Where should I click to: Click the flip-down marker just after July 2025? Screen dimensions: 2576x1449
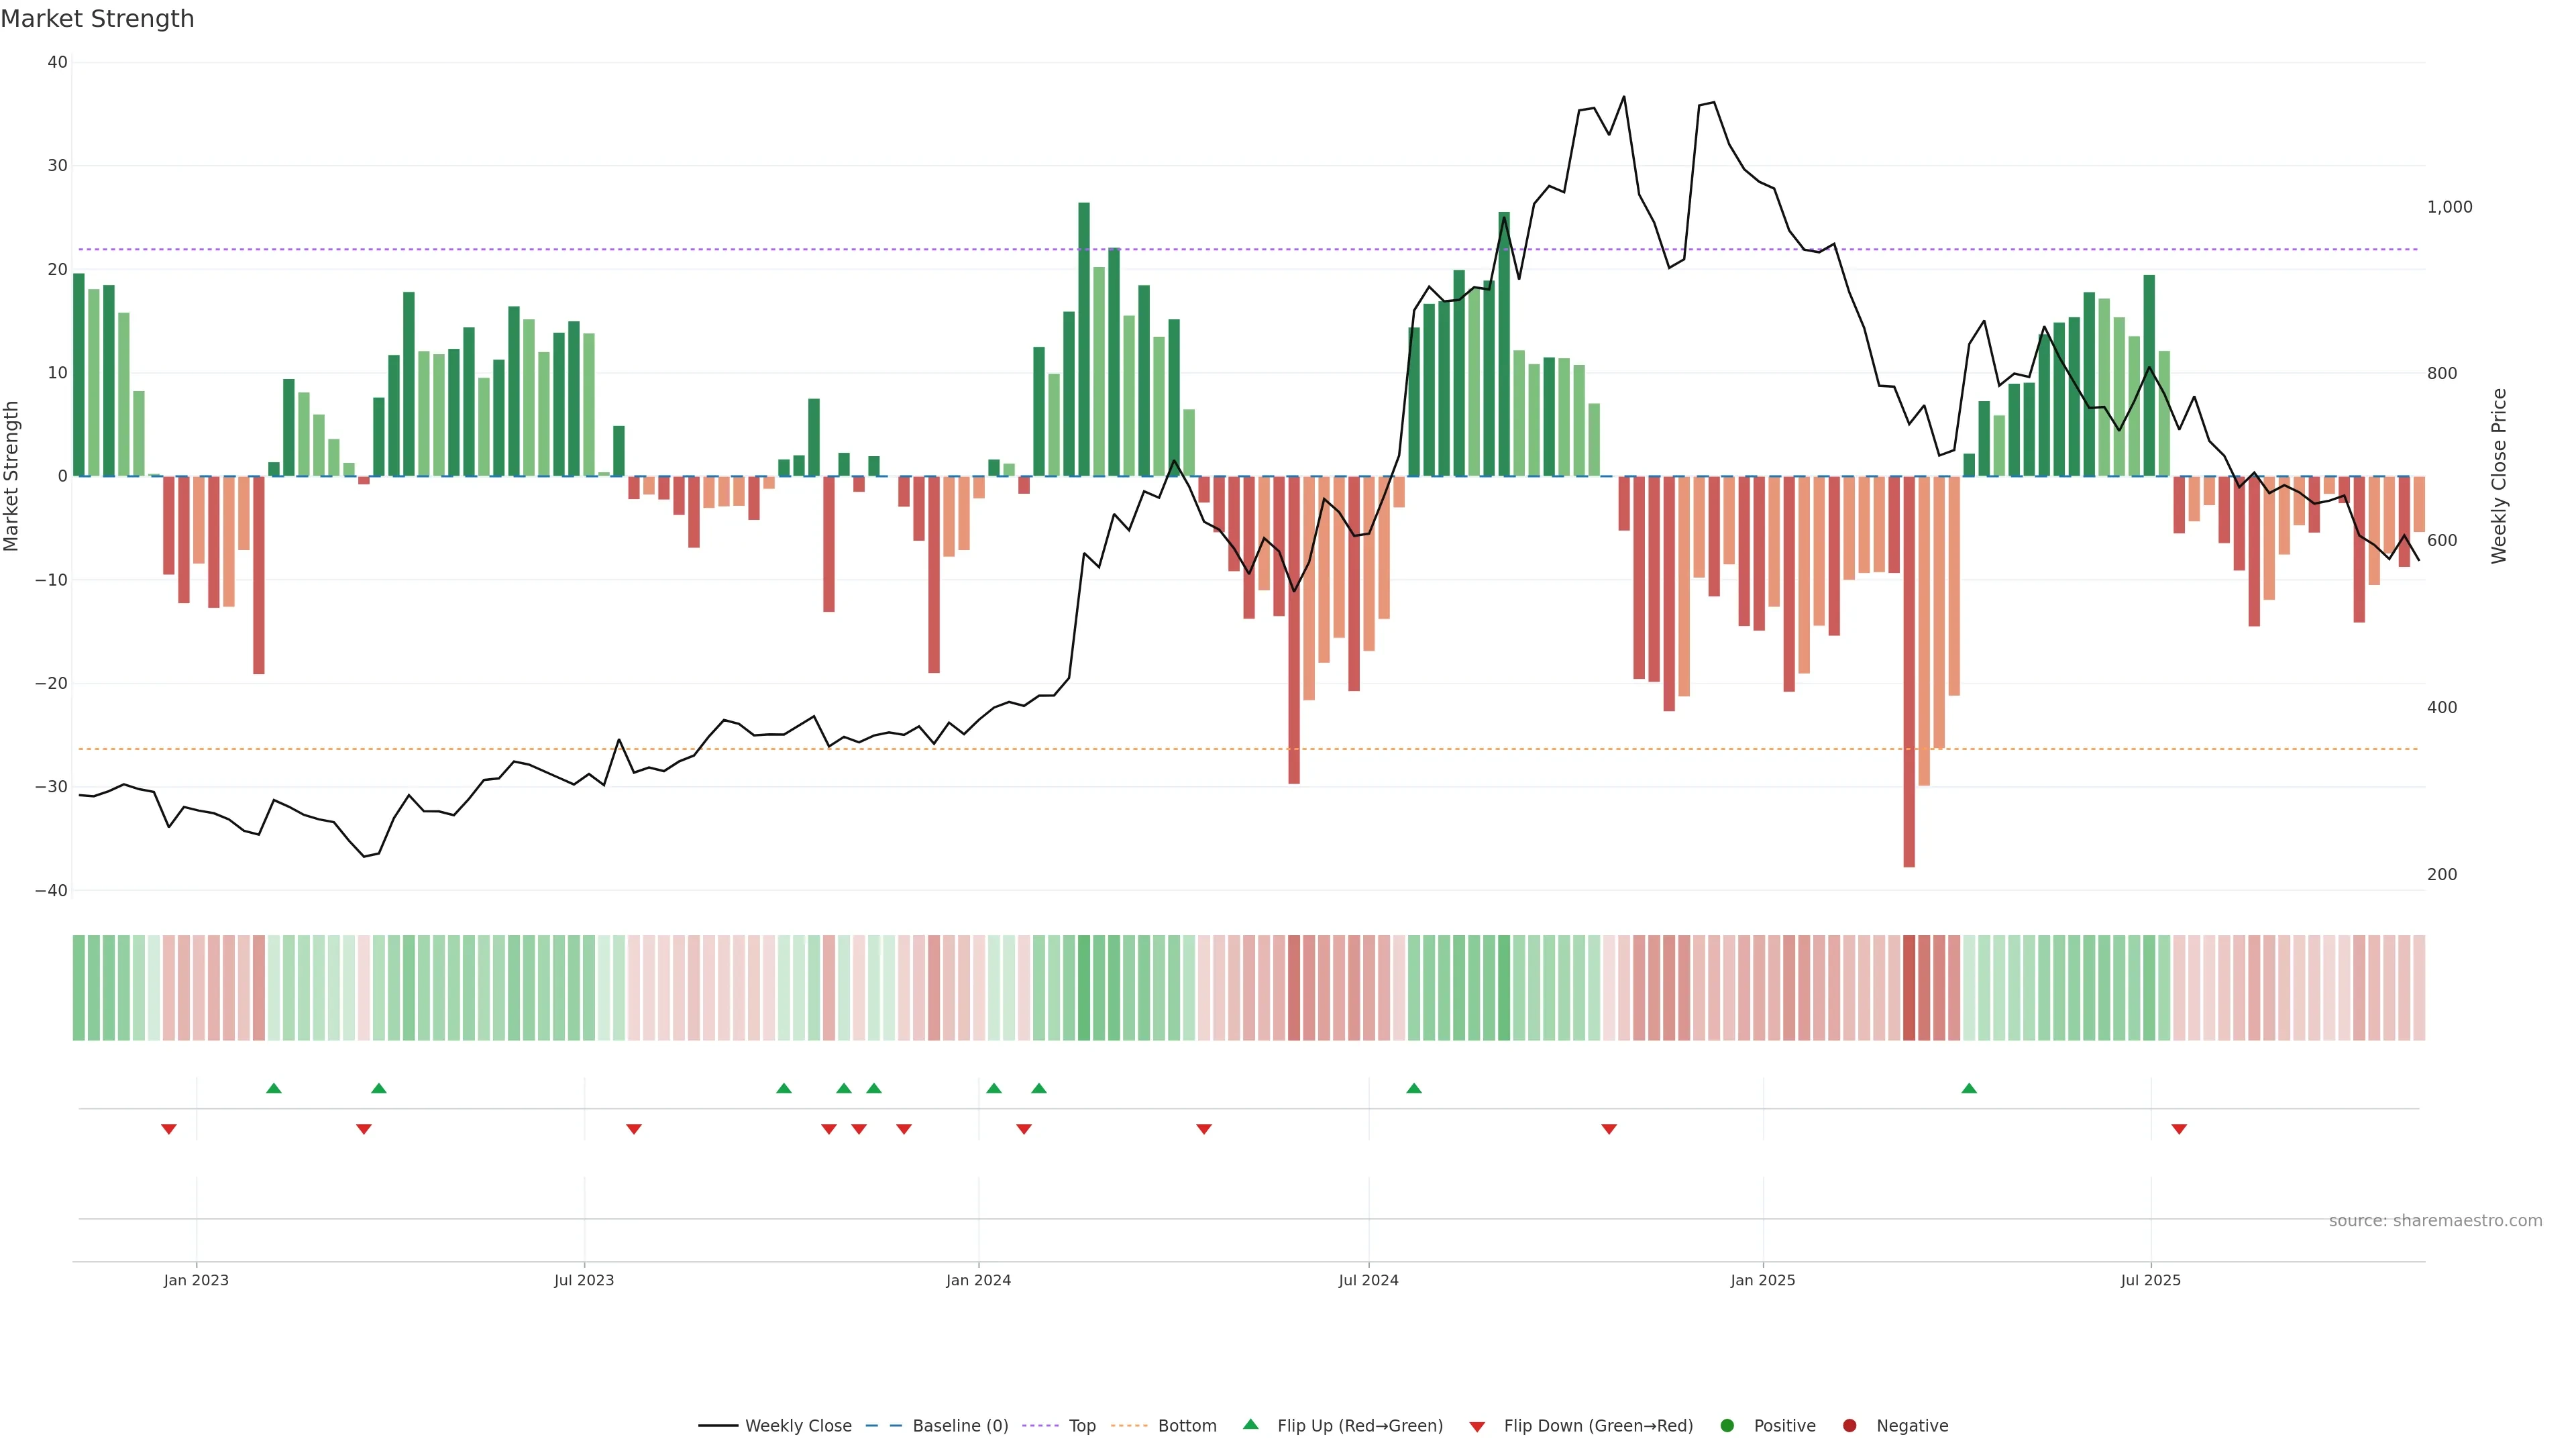[2179, 1129]
